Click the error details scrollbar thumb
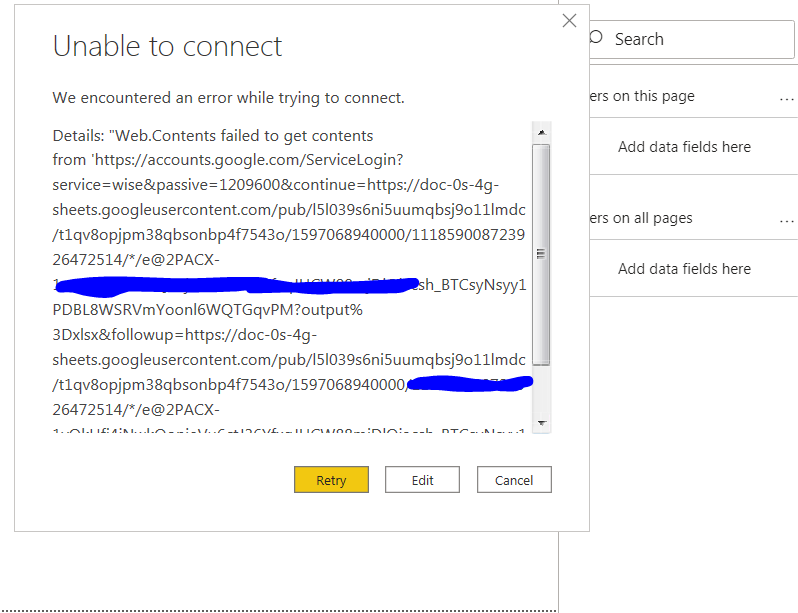 (541, 254)
